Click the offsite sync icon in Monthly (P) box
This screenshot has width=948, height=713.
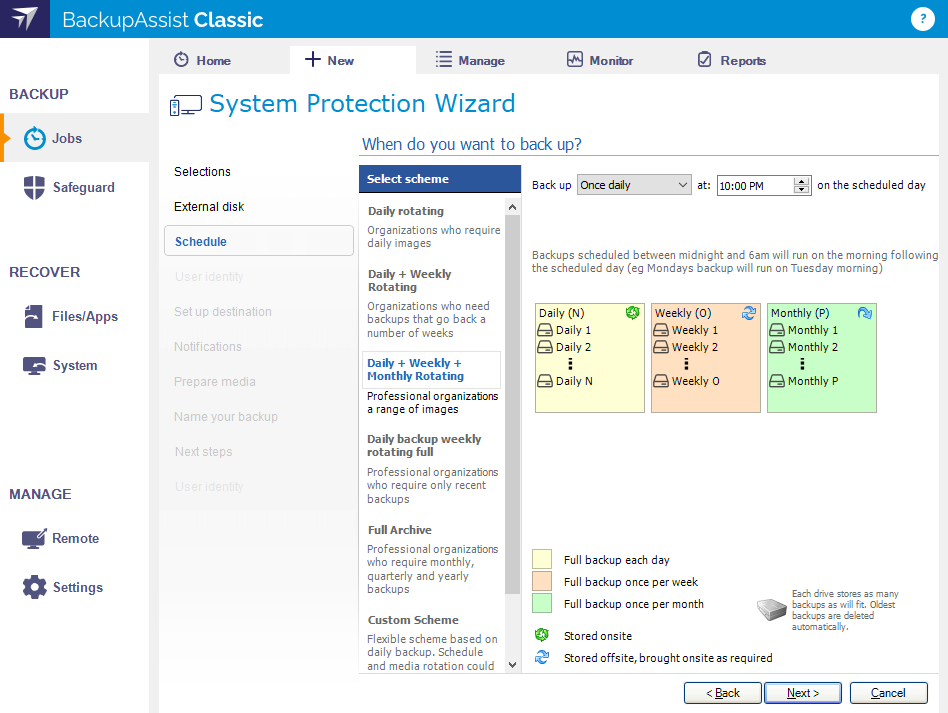tap(865, 313)
